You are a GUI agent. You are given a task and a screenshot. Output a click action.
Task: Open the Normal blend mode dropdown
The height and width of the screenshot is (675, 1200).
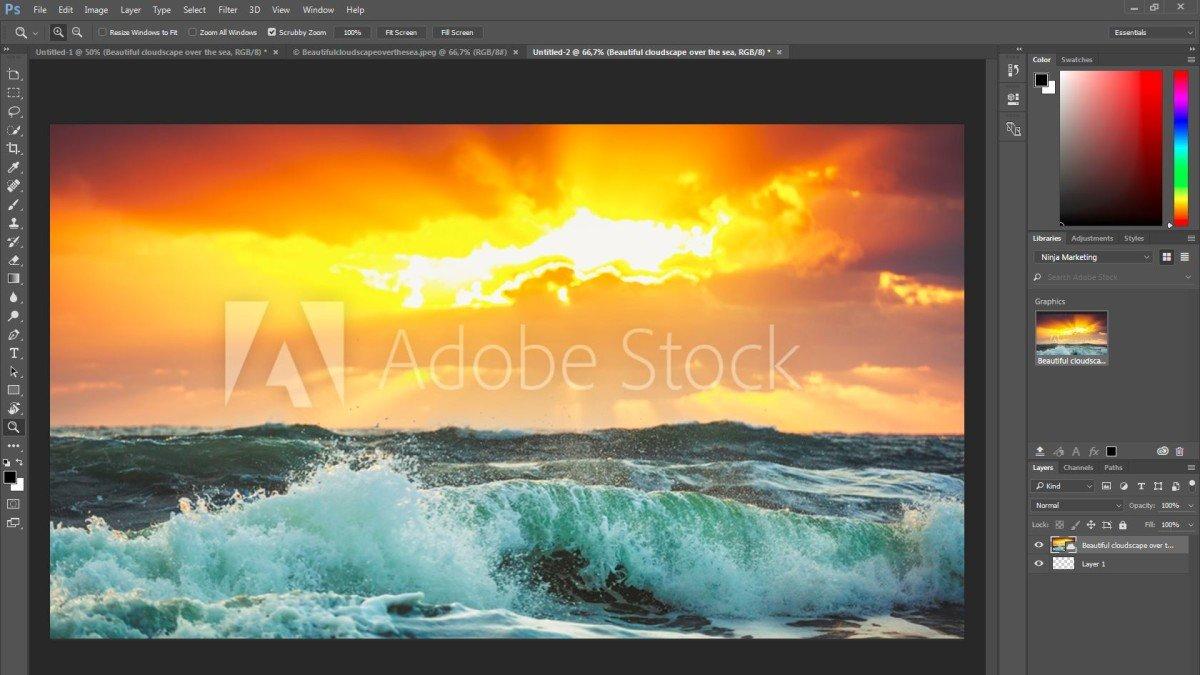(x=1078, y=505)
